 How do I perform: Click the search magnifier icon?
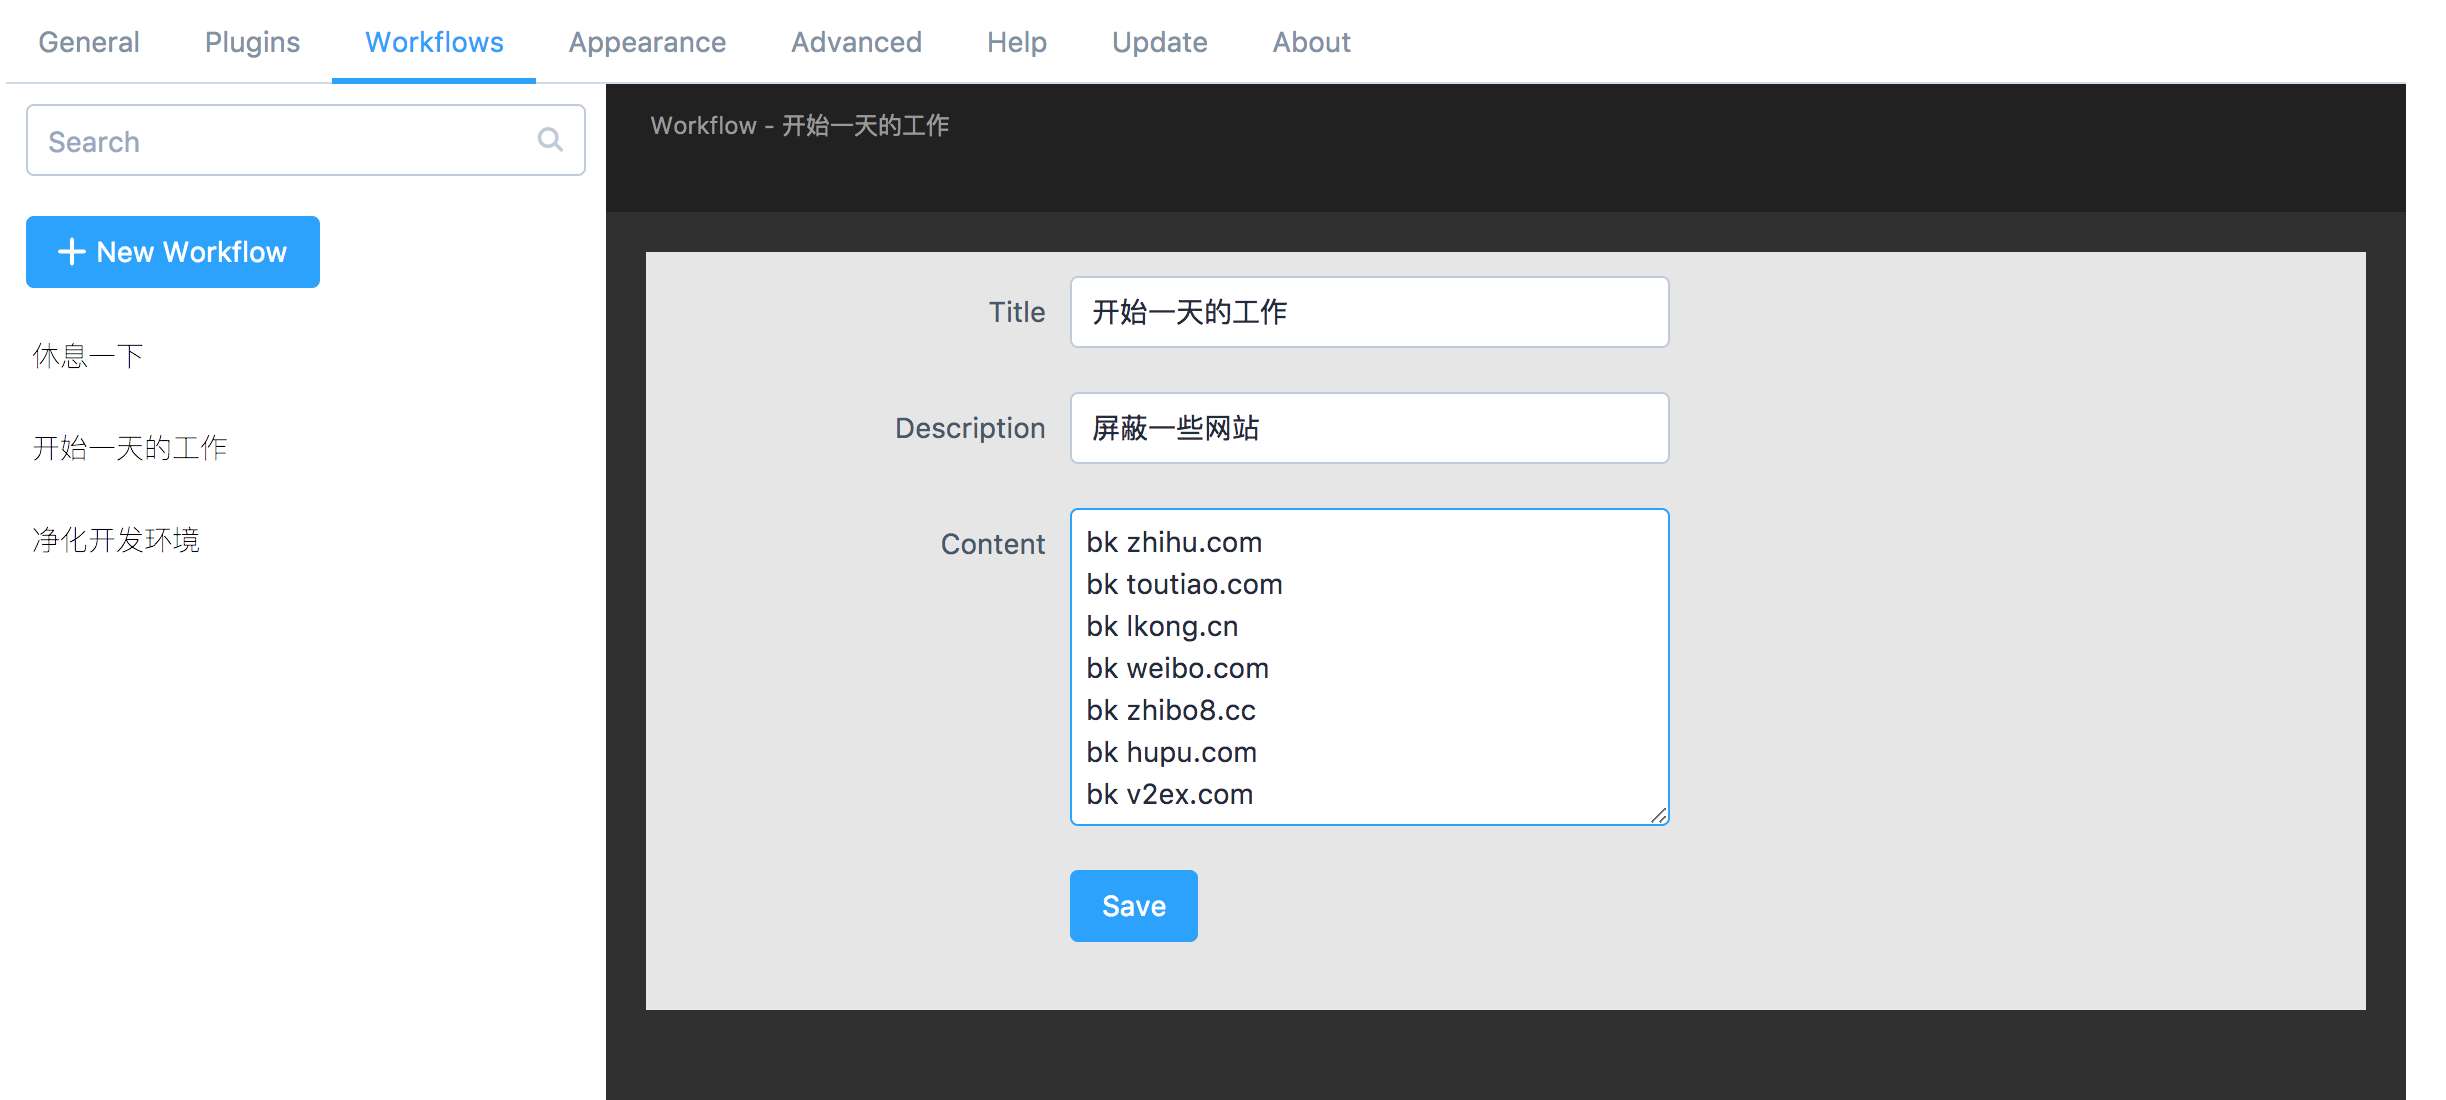point(550,140)
